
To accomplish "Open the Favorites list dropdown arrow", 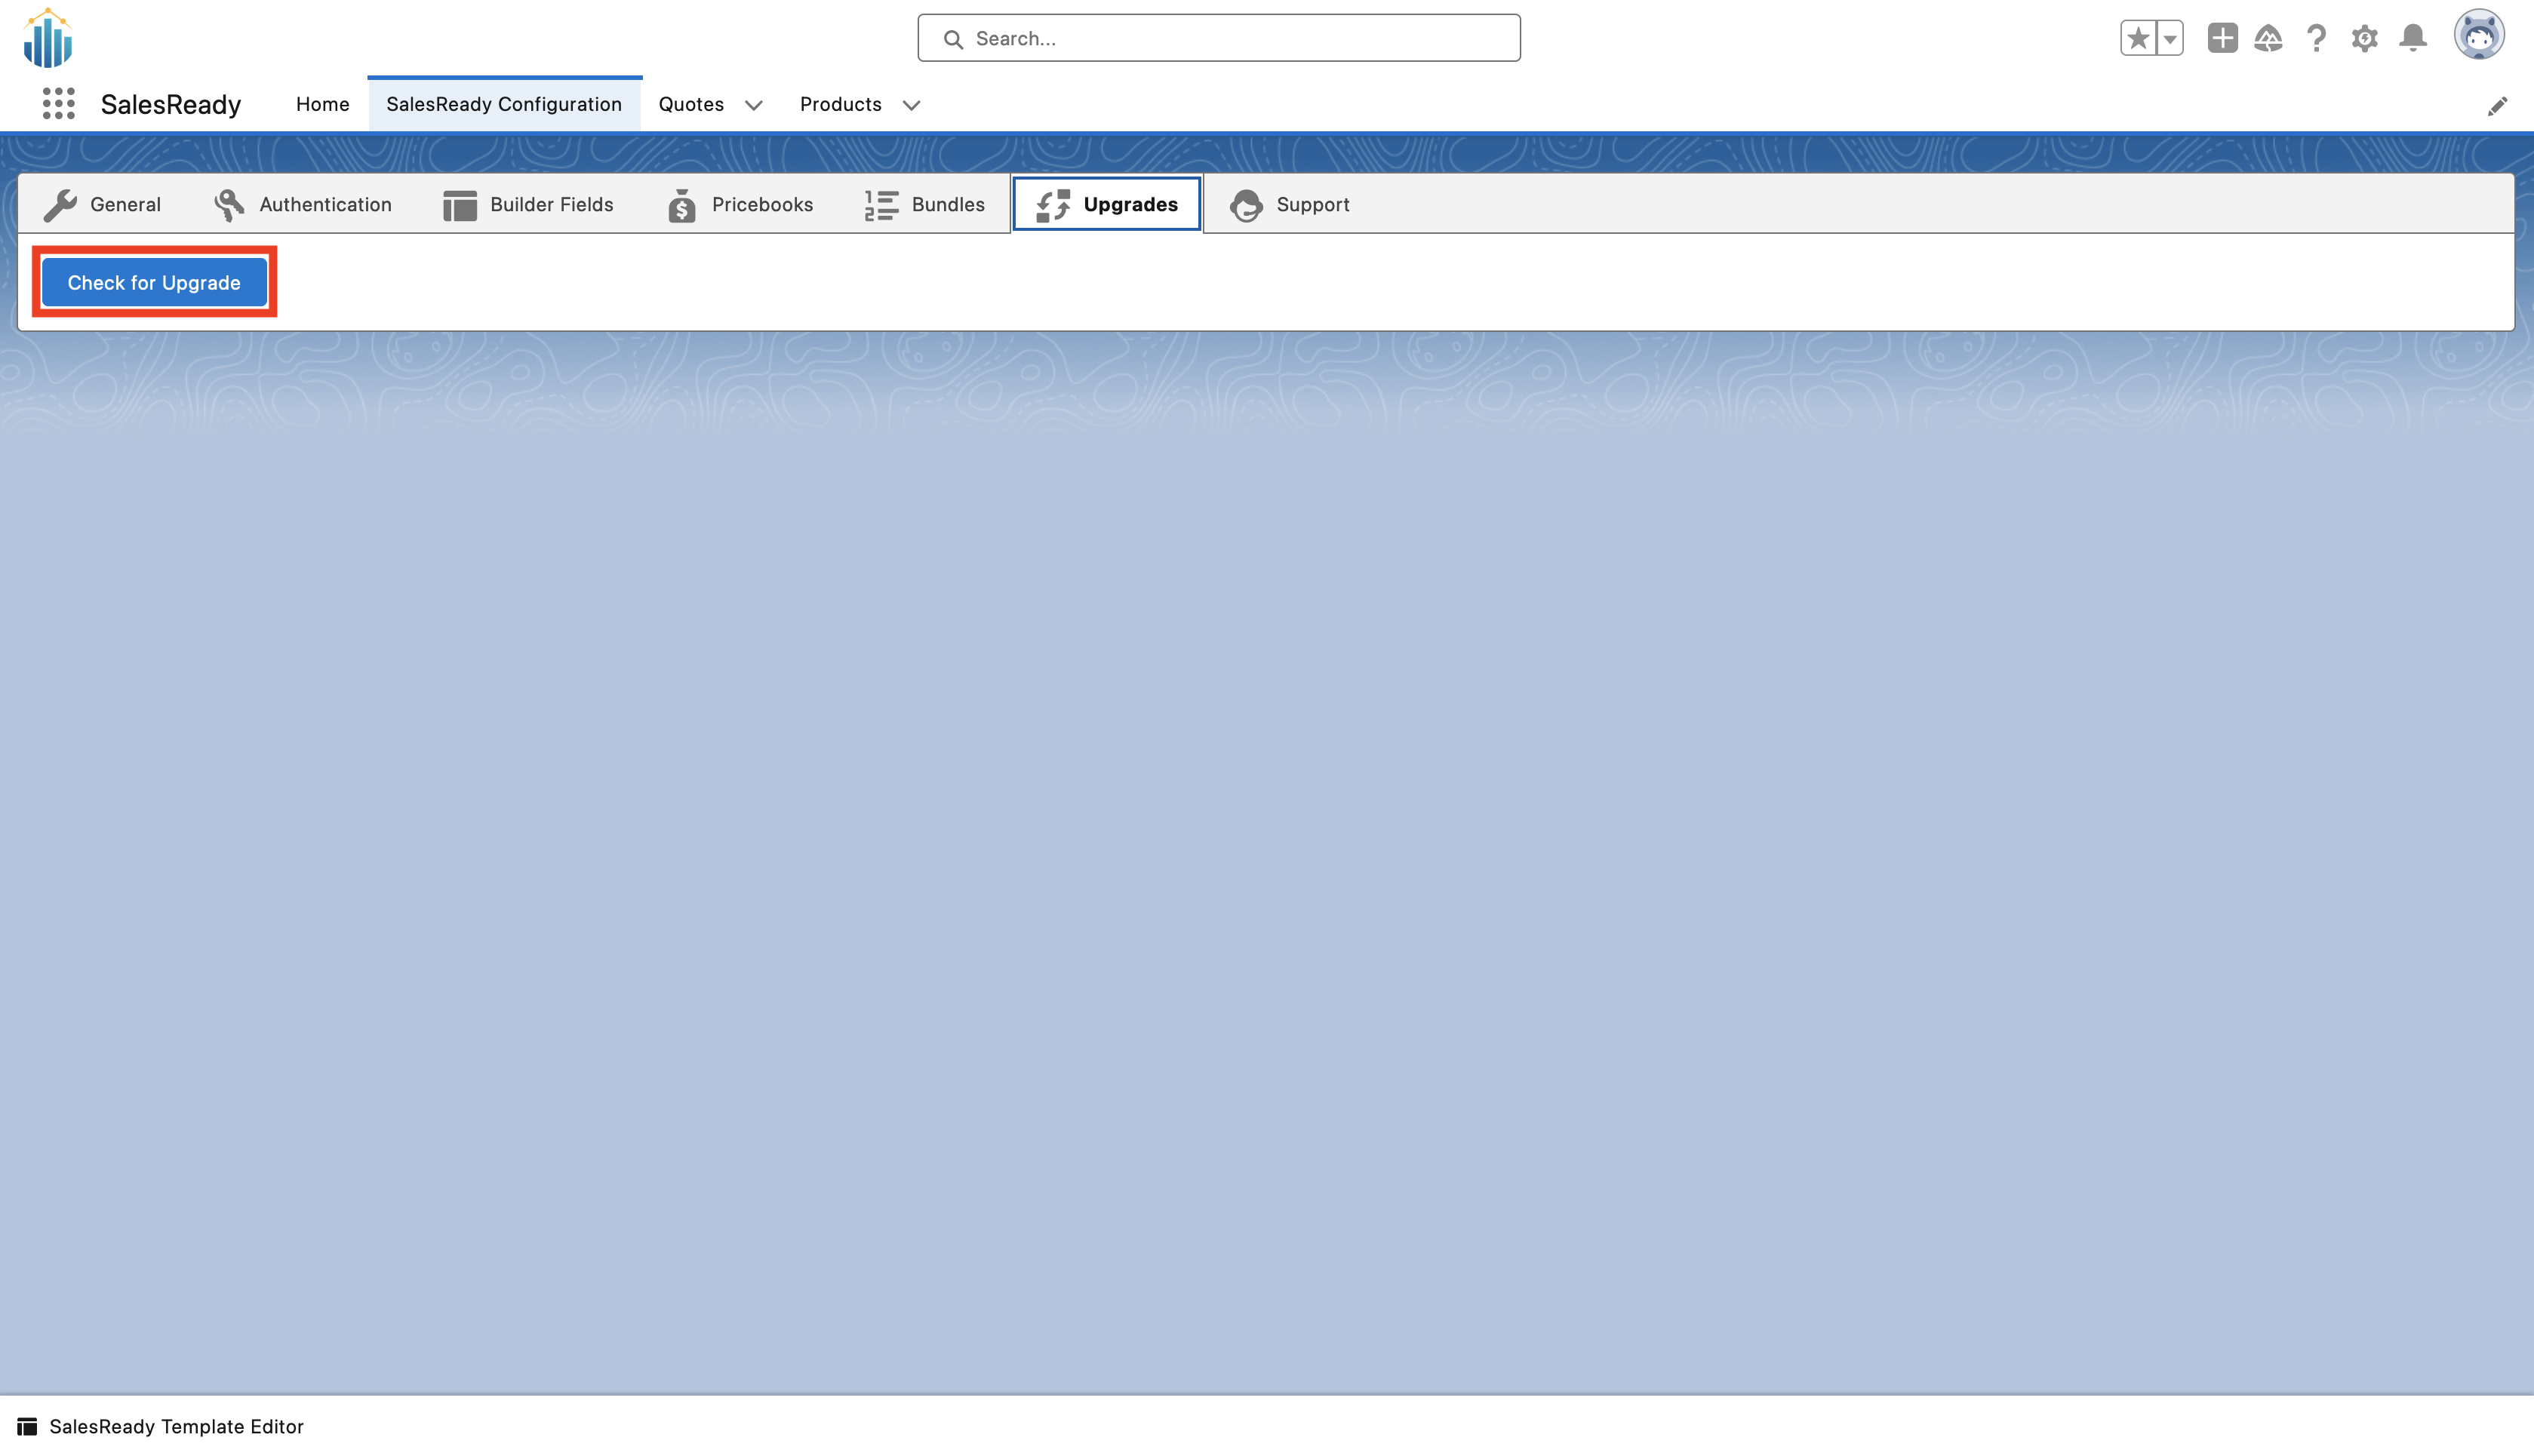I will [x=2169, y=38].
